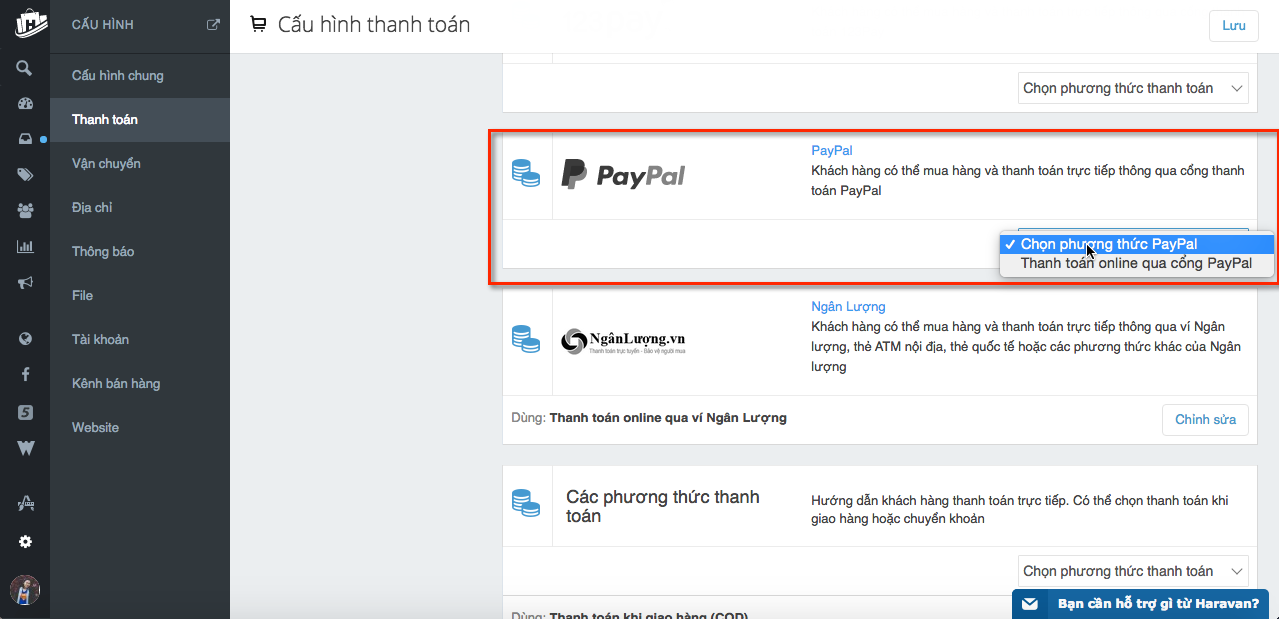Open the settings gear icon
This screenshot has width=1279, height=619.
pyautogui.click(x=25, y=542)
